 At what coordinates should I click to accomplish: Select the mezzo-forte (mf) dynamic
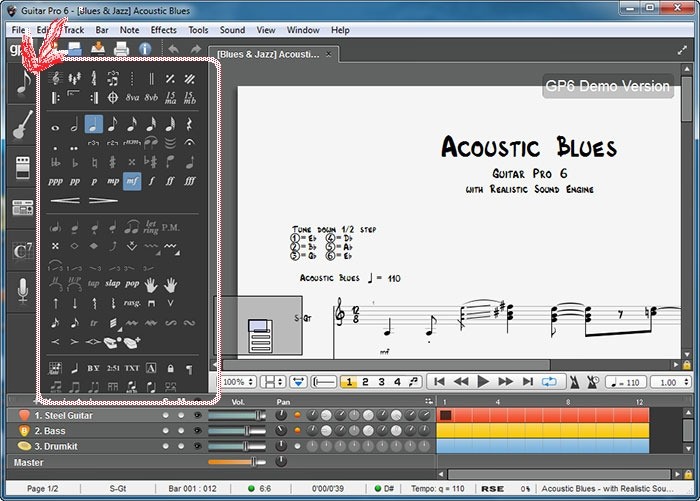pyautogui.click(x=132, y=181)
